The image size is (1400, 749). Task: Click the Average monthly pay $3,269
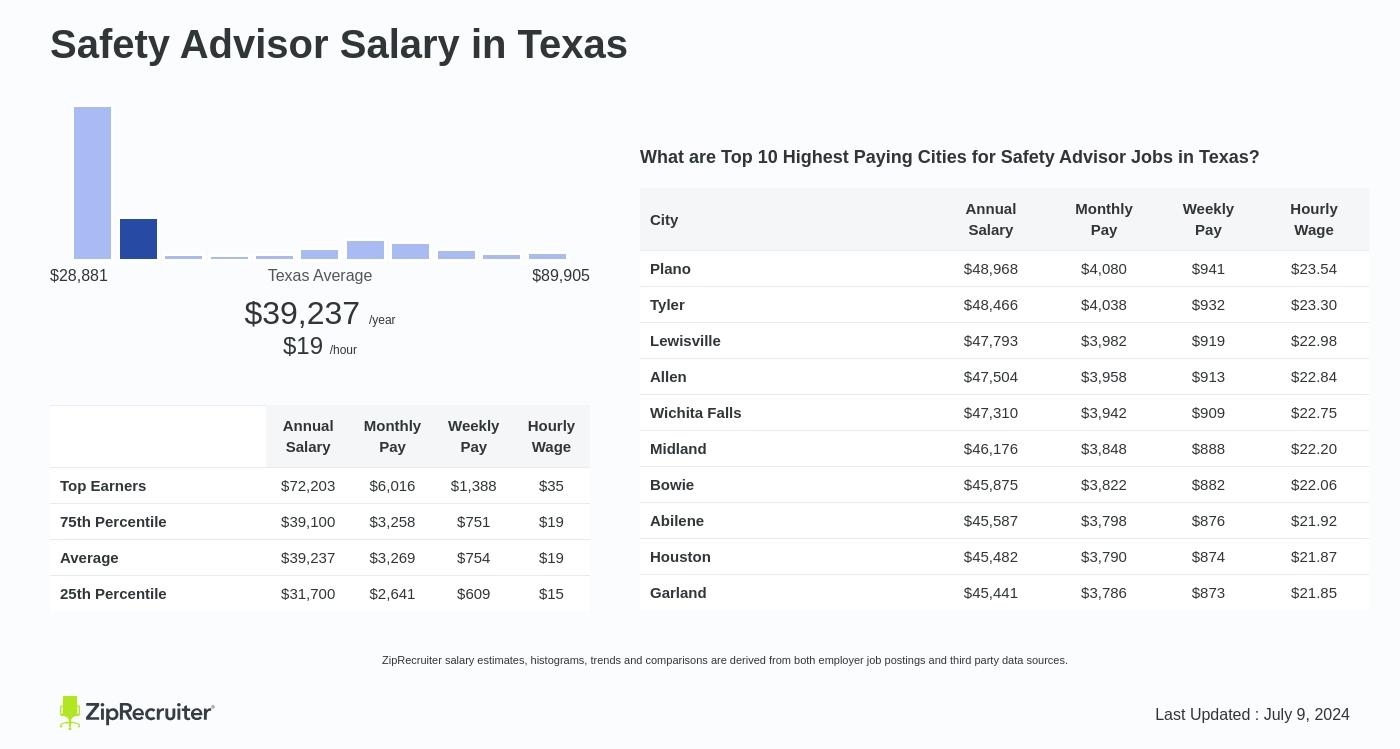click(392, 558)
